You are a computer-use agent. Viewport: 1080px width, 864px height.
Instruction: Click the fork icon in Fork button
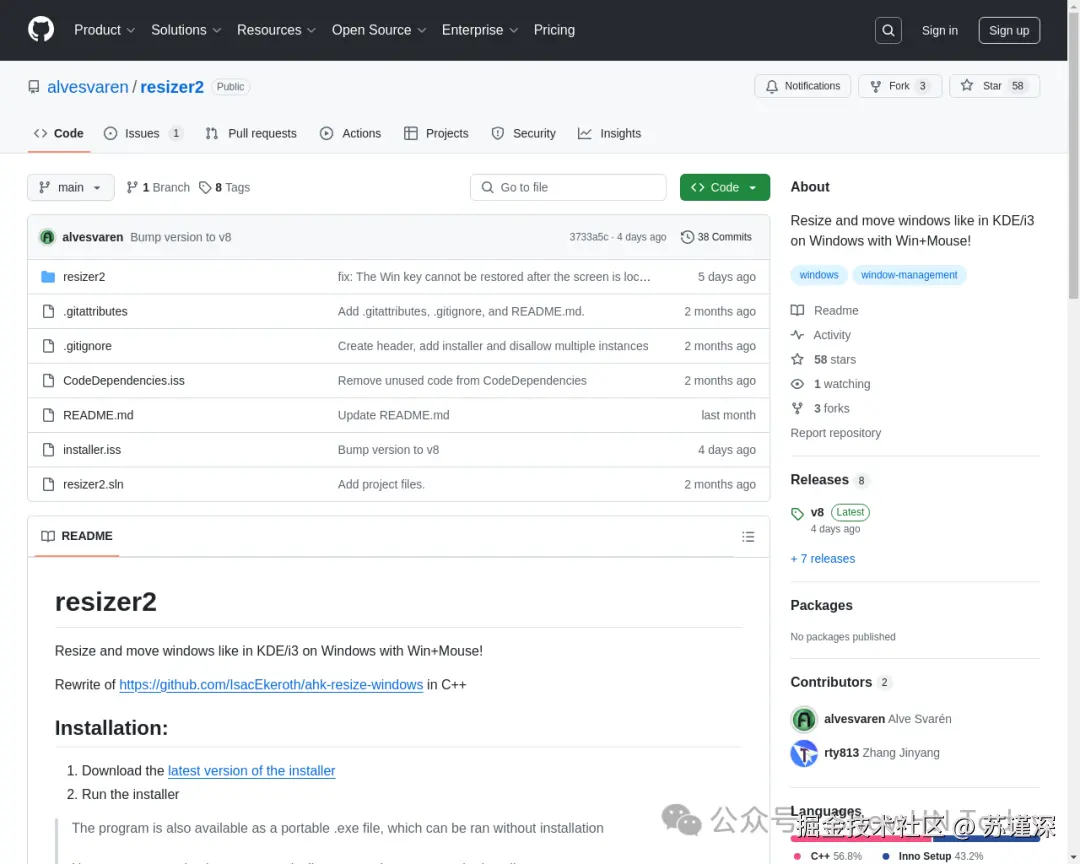875,86
